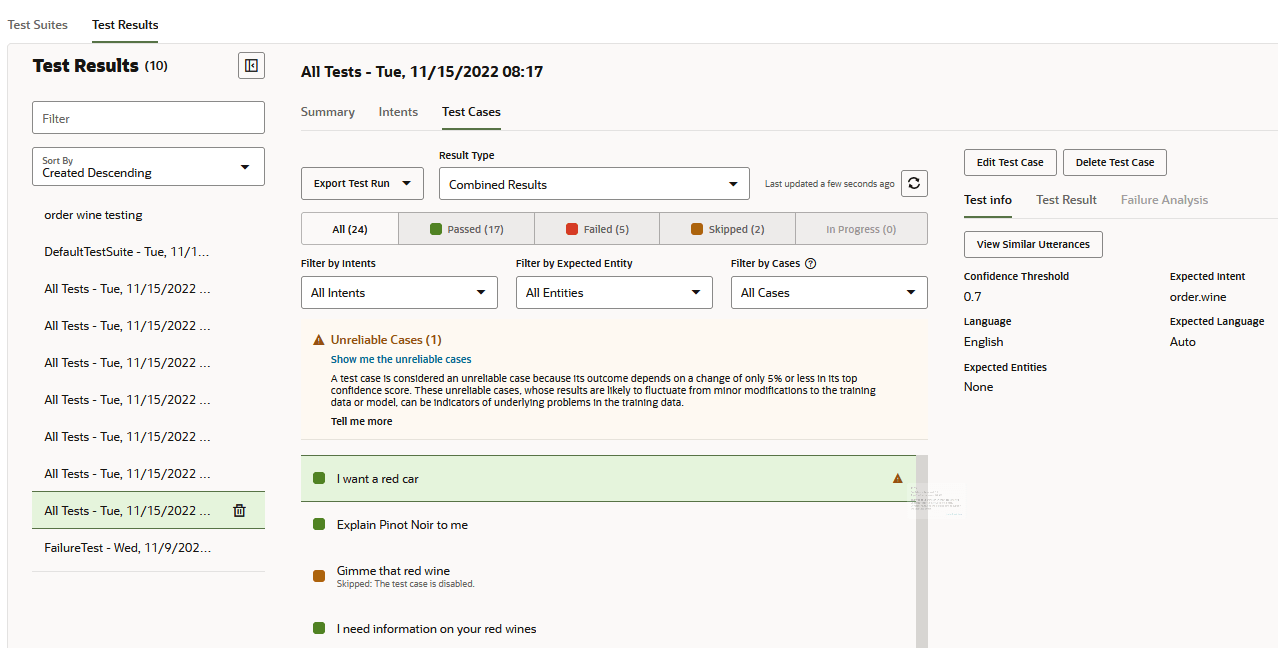This screenshot has width=1278, height=648.
Task: Click the Edit Test Case button
Action: (x=1009, y=162)
